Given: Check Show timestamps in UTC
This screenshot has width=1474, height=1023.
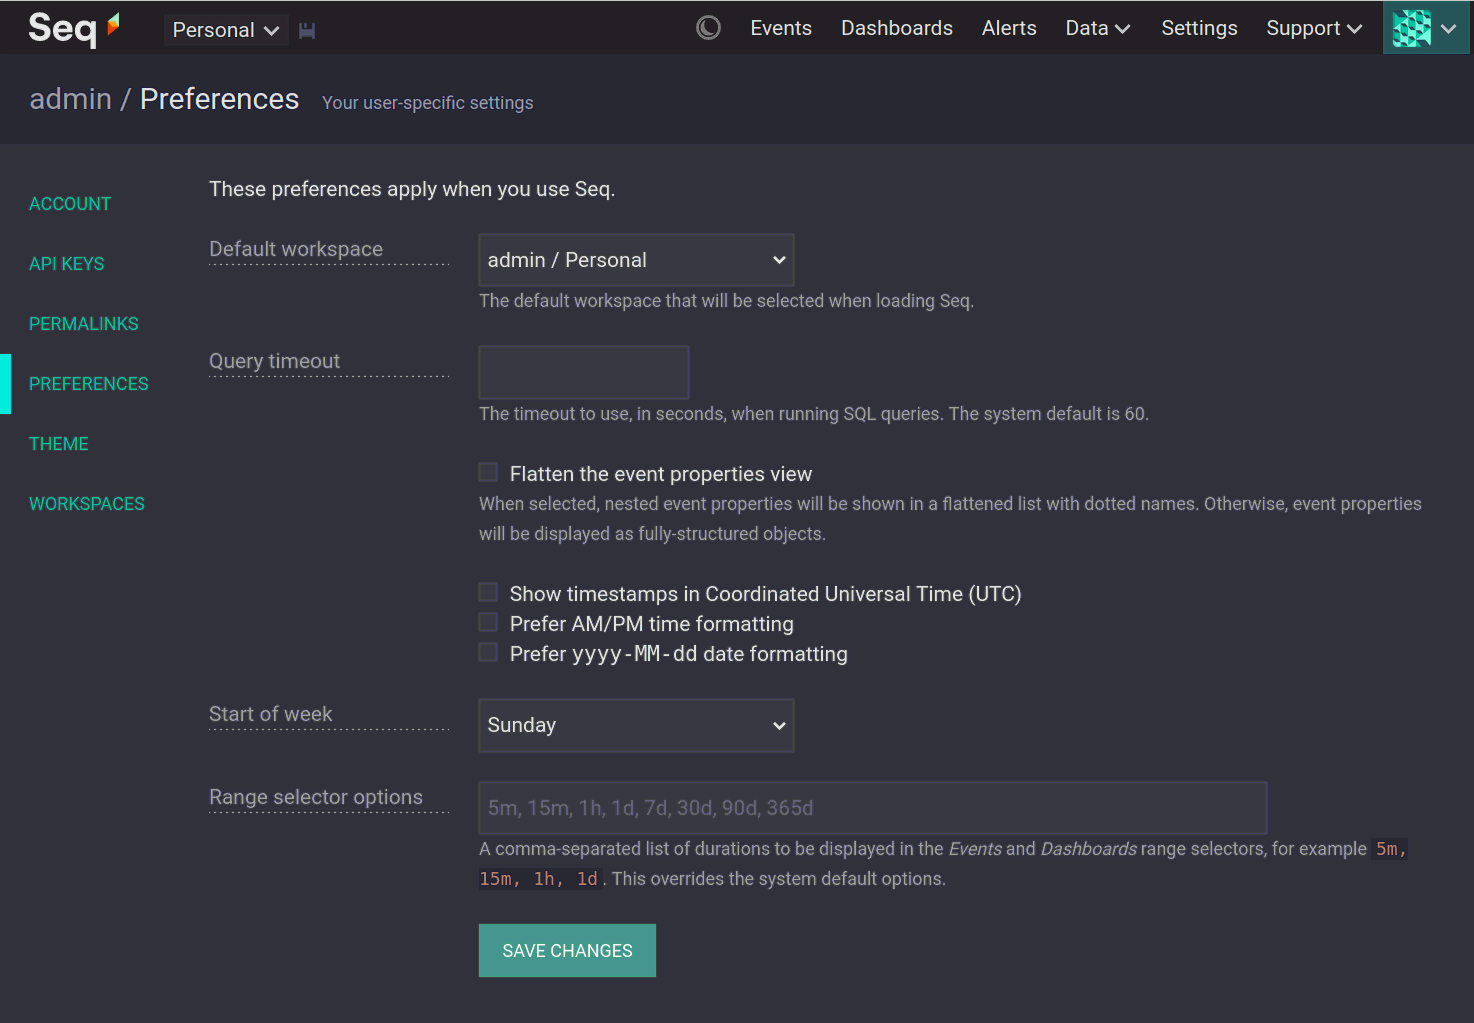Looking at the screenshot, I should (x=488, y=593).
